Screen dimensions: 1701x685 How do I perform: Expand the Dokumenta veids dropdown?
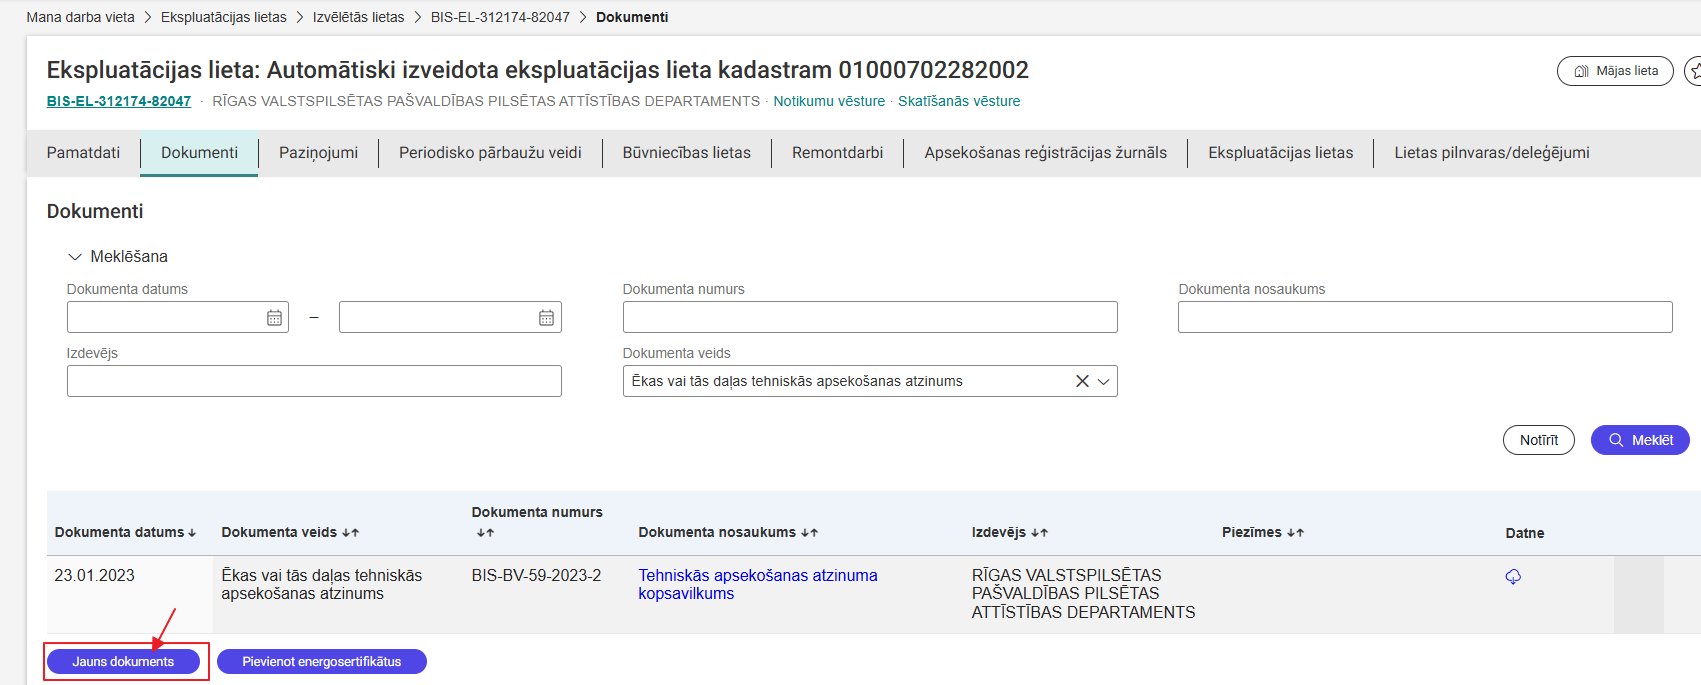pyautogui.click(x=1104, y=381)
